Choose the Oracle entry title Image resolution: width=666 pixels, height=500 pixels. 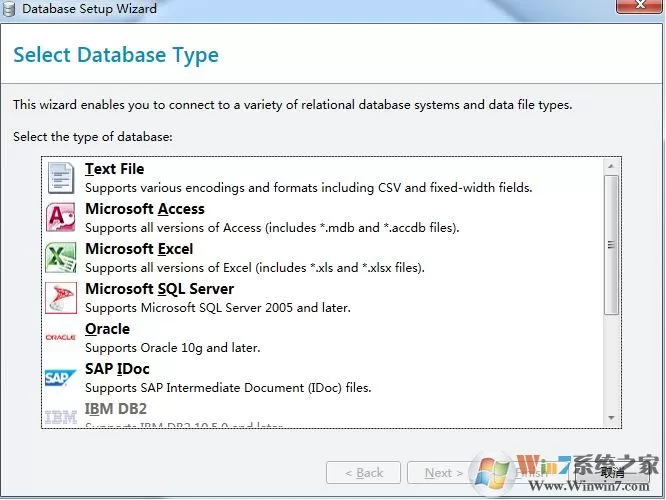click(x=107, y=329)
